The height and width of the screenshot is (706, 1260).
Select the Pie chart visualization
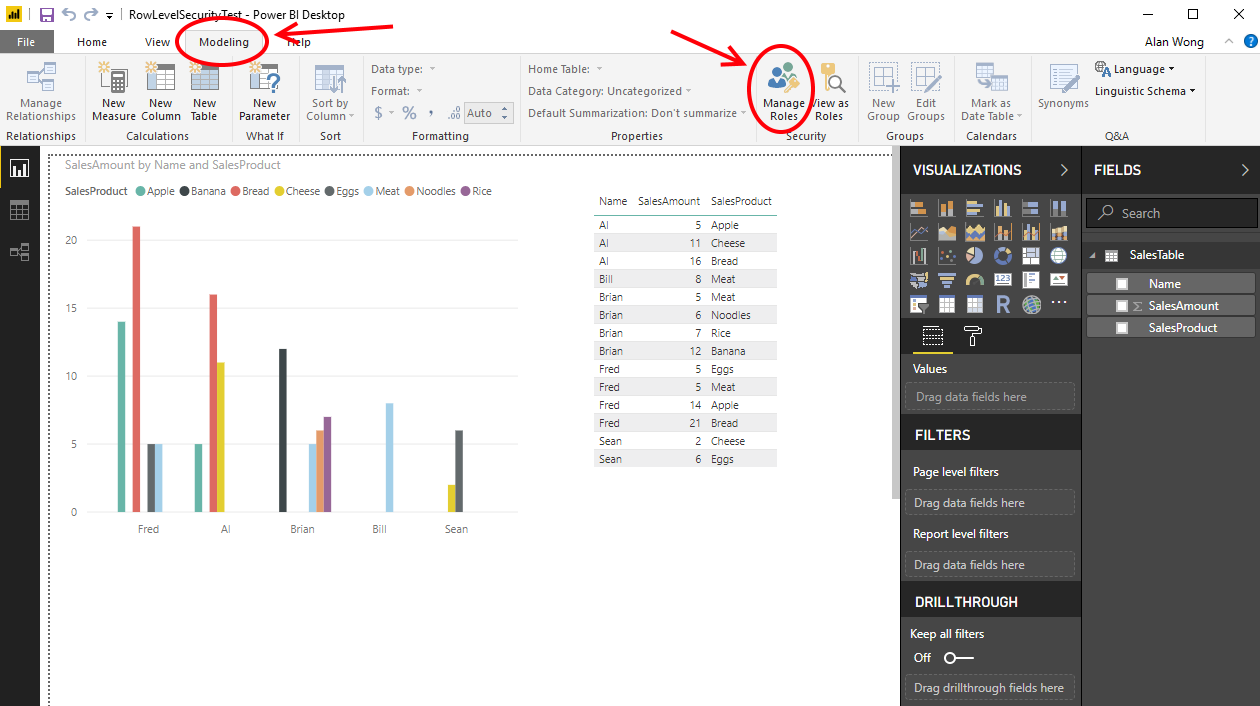pos(975,256)
